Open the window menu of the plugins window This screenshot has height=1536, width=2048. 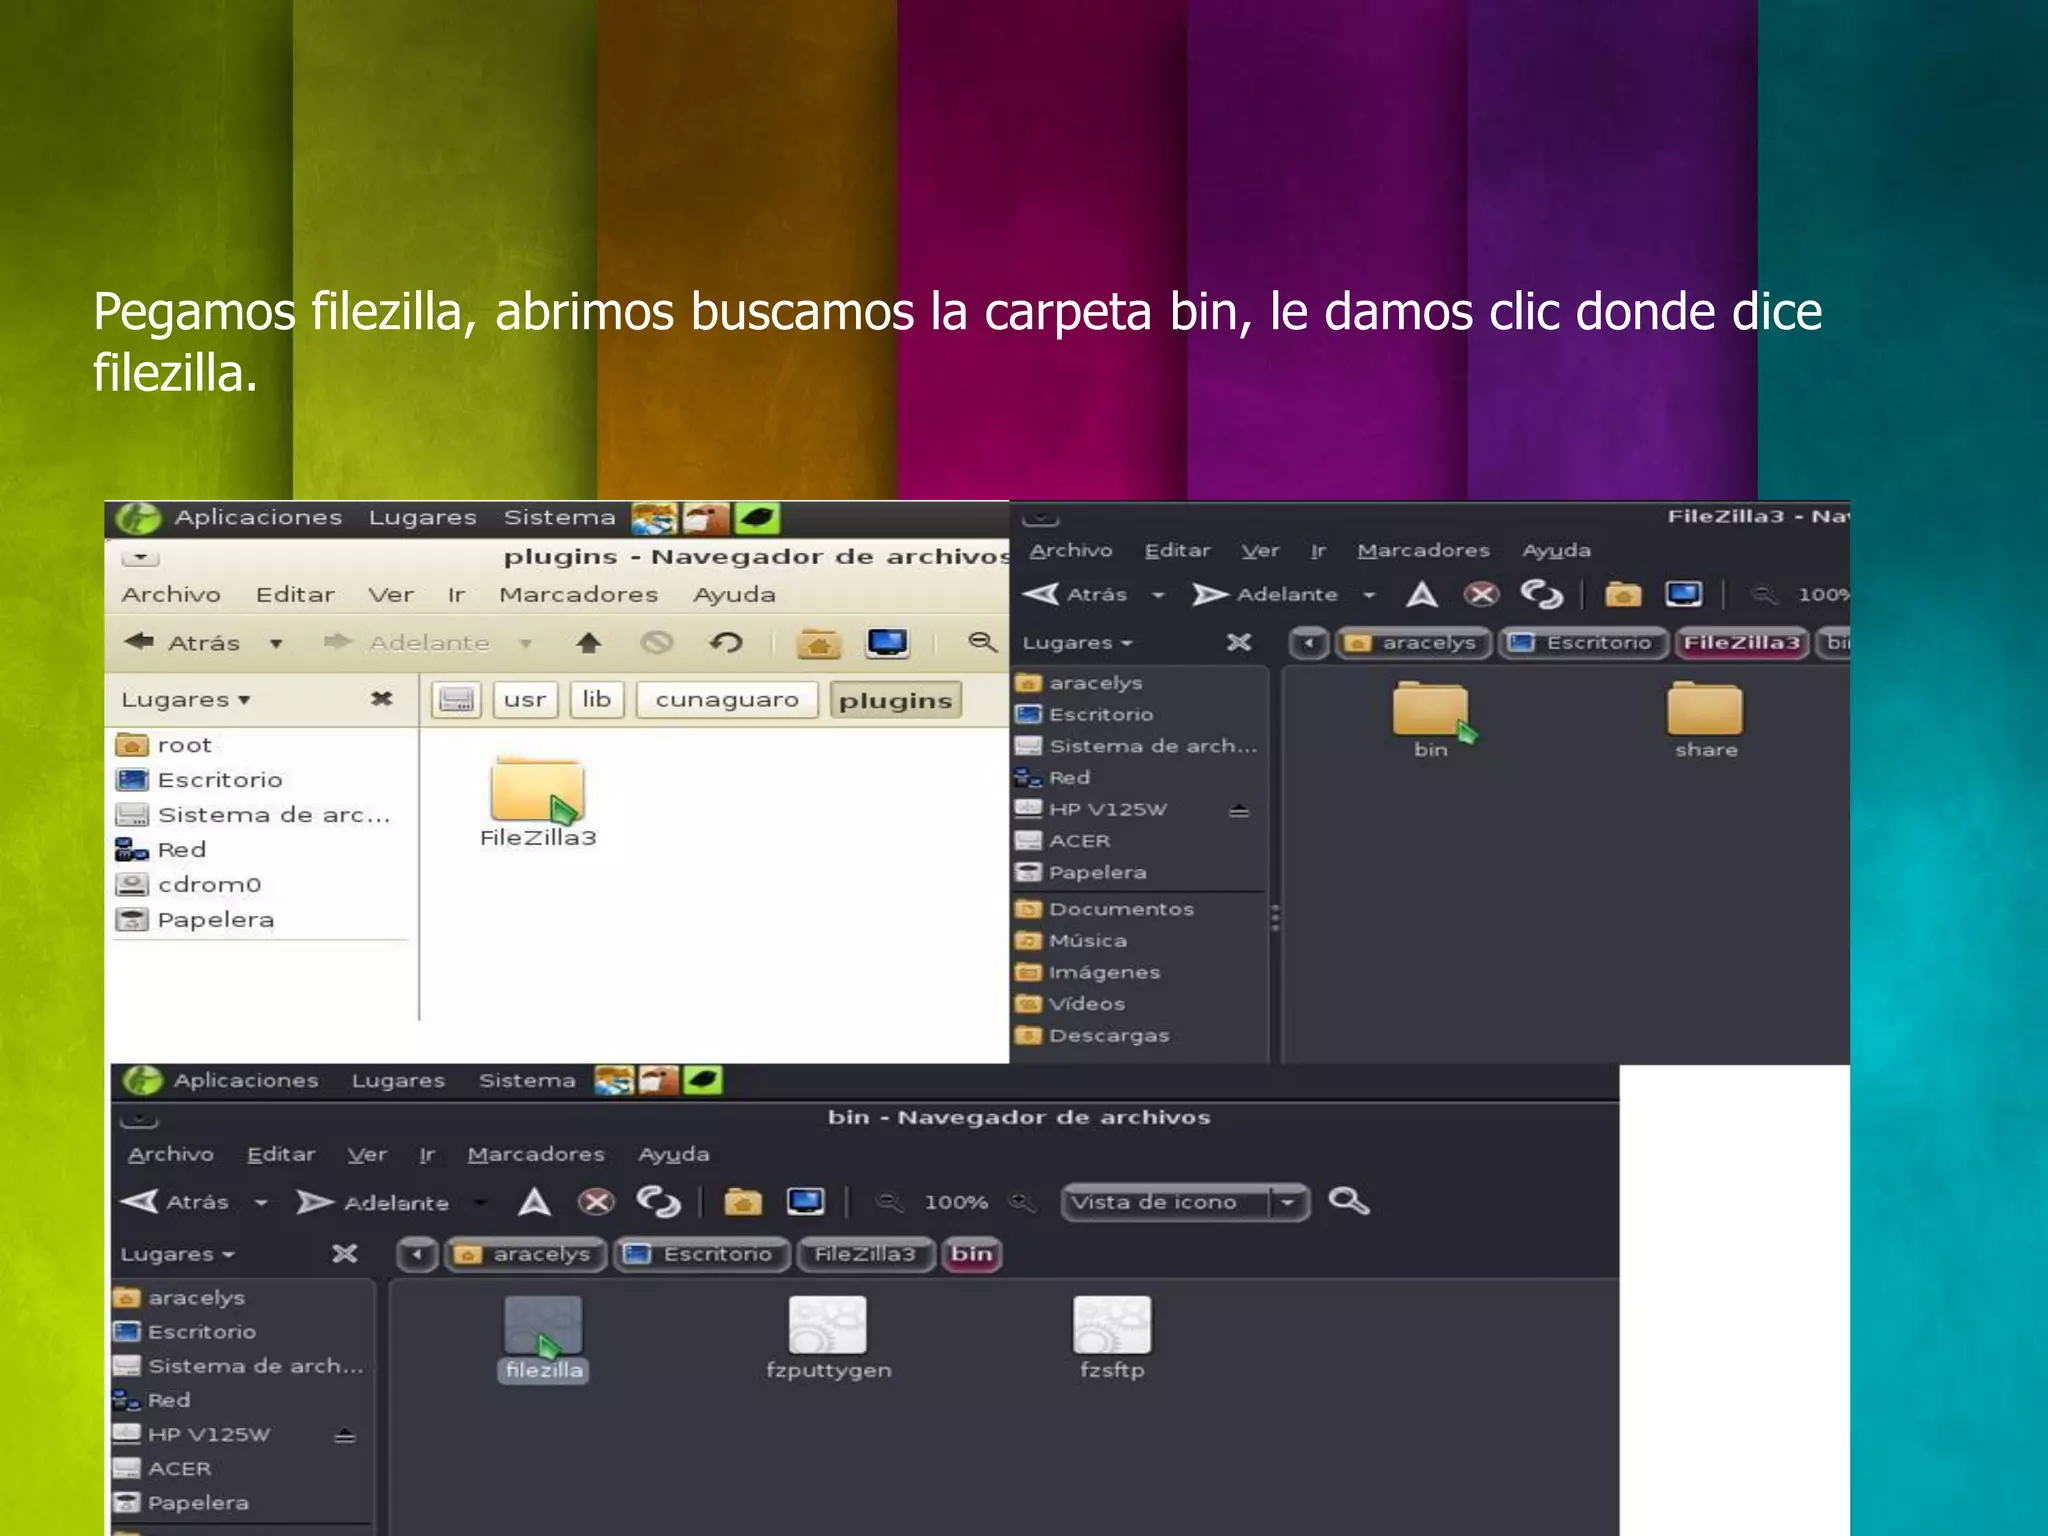click(x=141, y=557)
